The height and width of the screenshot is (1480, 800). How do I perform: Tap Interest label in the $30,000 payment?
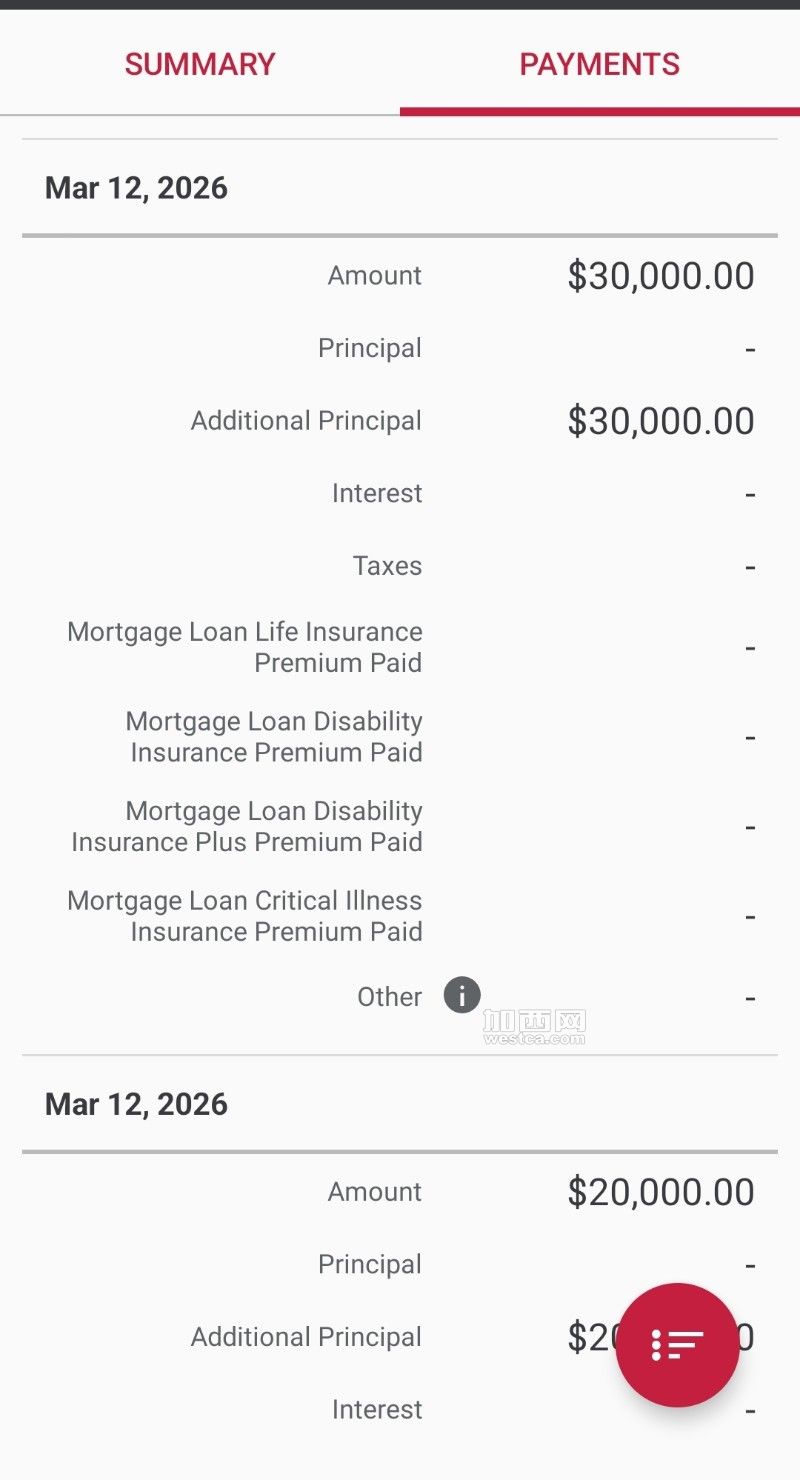[377, 493]
